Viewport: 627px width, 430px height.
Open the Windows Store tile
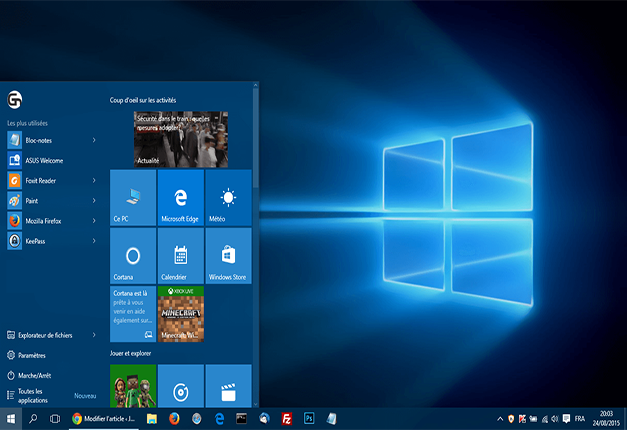pyautogui.click(x=228, y=255)
